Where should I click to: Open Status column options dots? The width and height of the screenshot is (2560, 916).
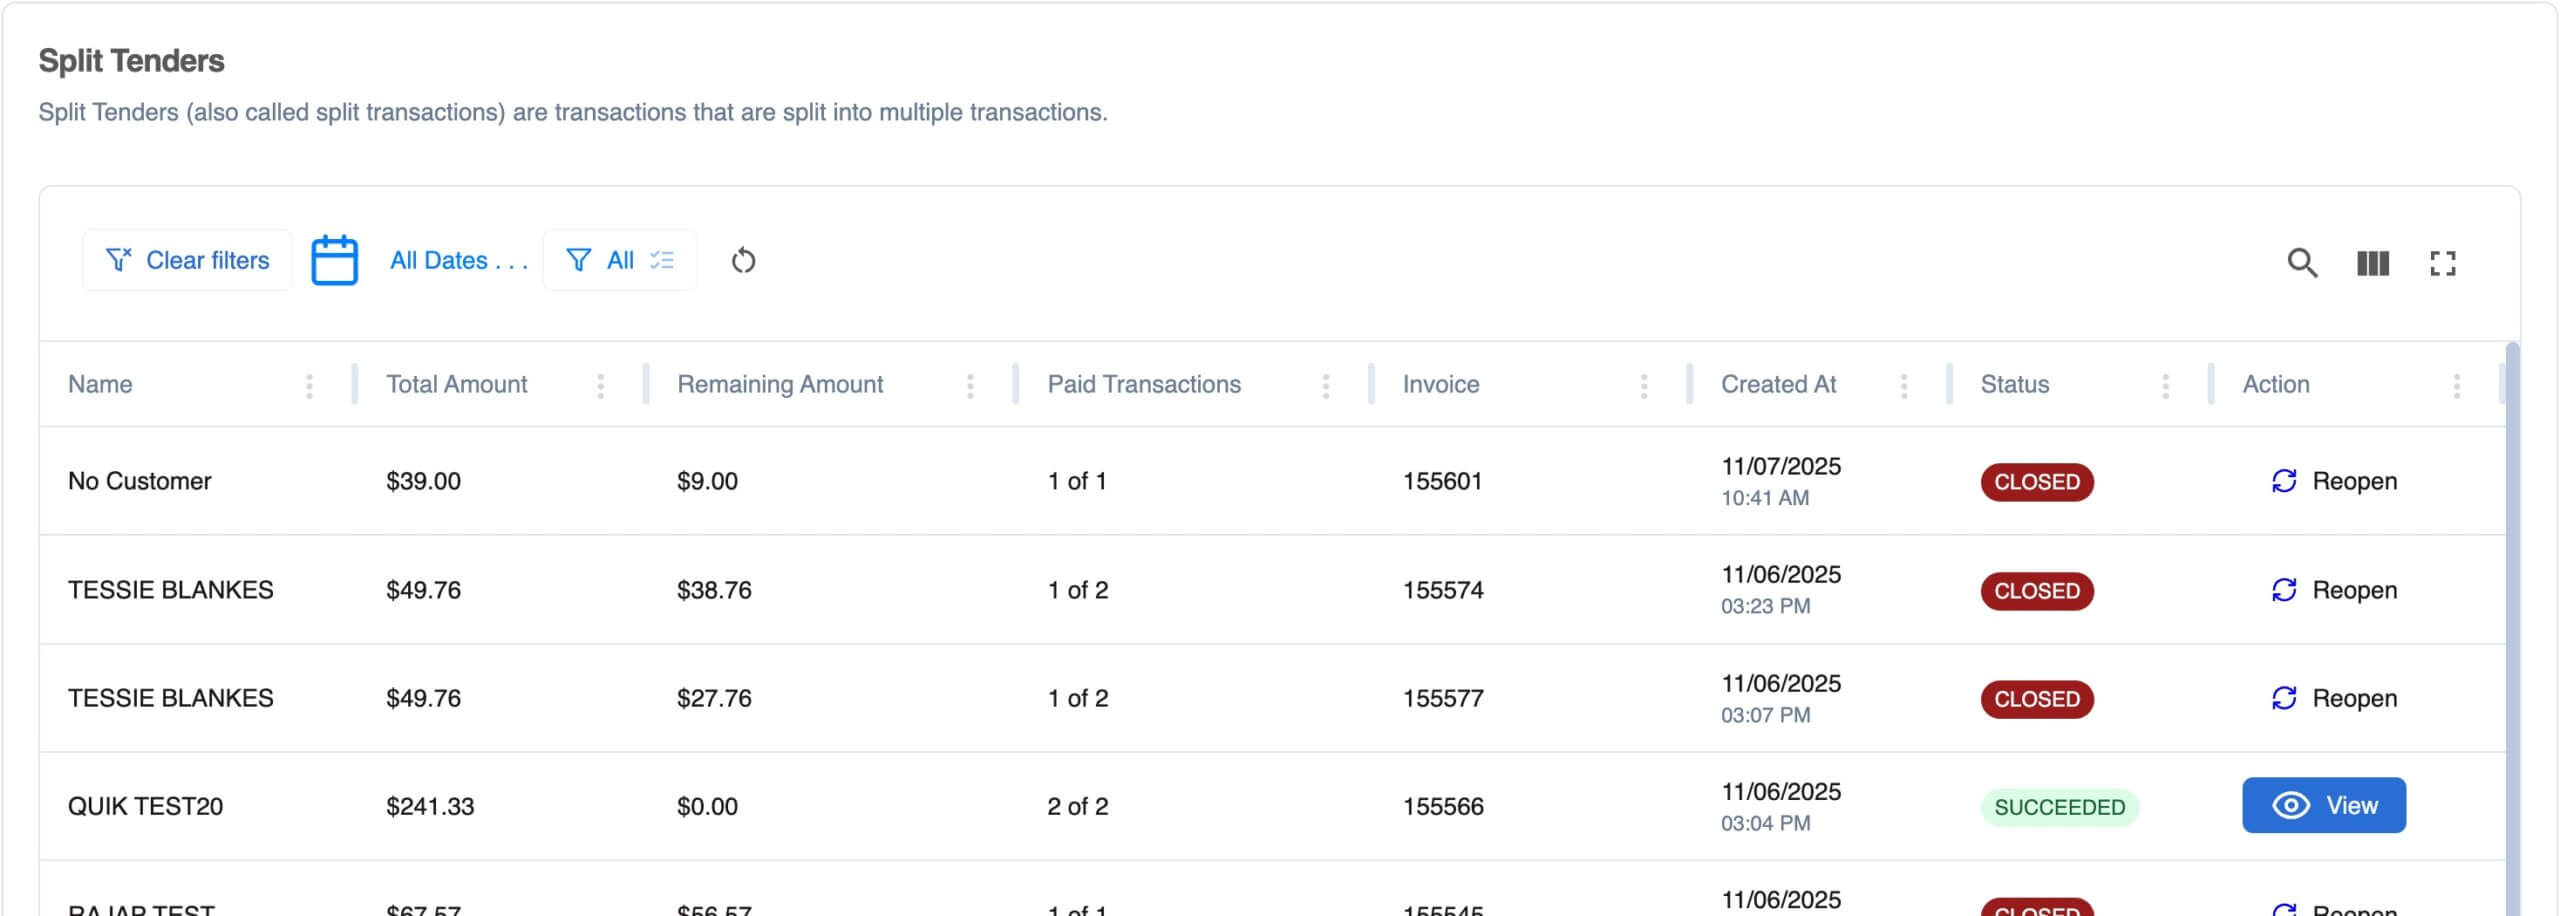click(2165, 386)
